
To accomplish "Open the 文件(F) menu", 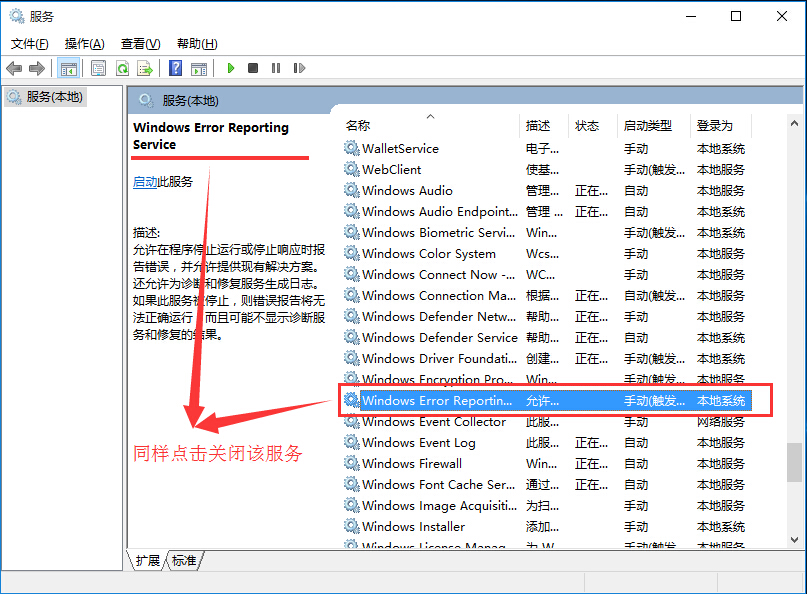I will point(29,44).
